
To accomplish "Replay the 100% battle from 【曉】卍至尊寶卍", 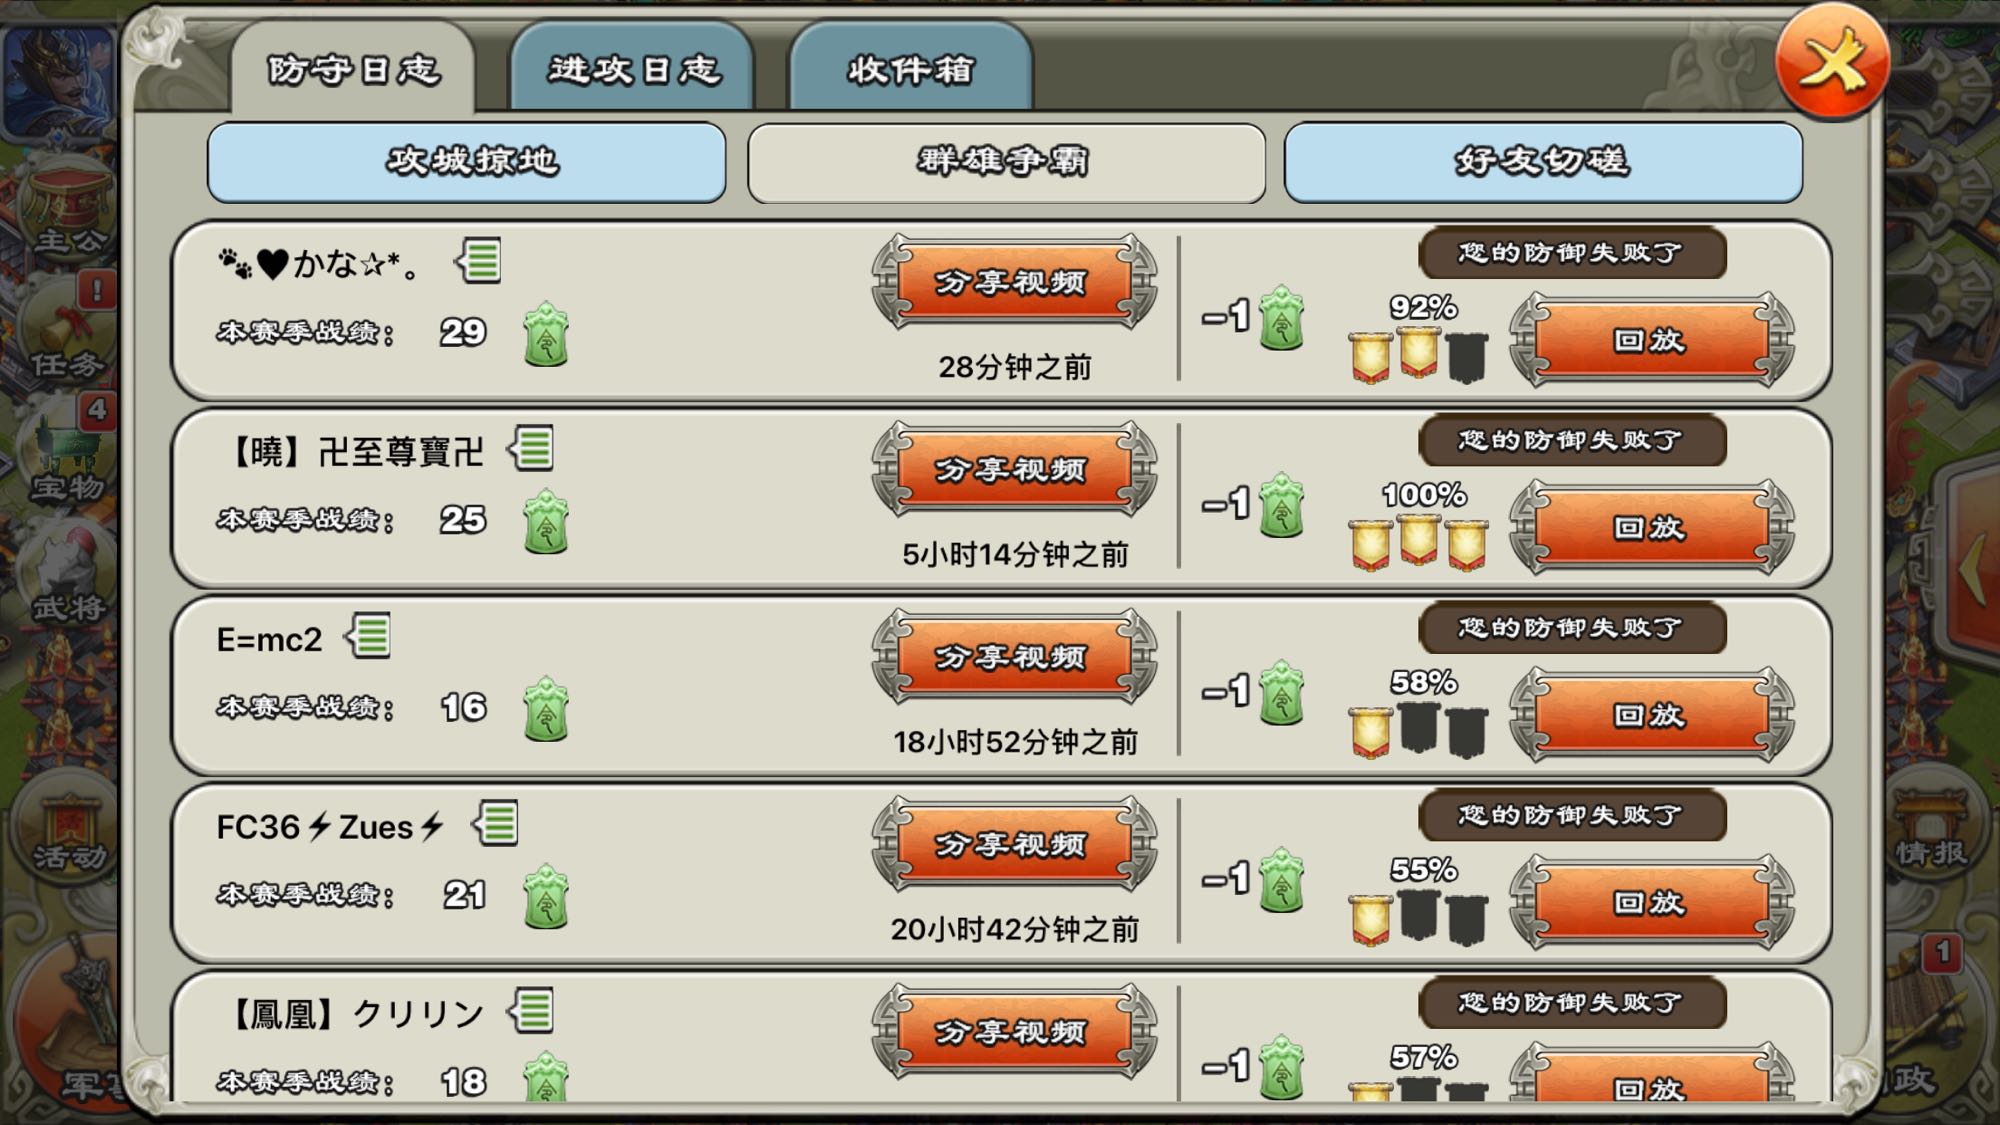I will pyautogui.click(x=1651, y=527).
